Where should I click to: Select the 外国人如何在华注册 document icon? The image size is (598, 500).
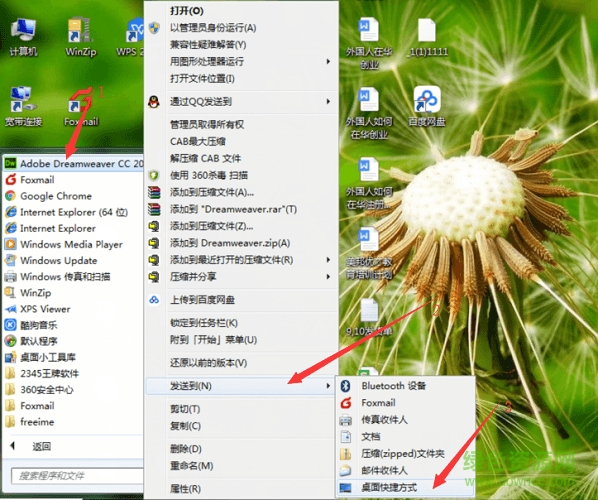click(x=369, y=183)
